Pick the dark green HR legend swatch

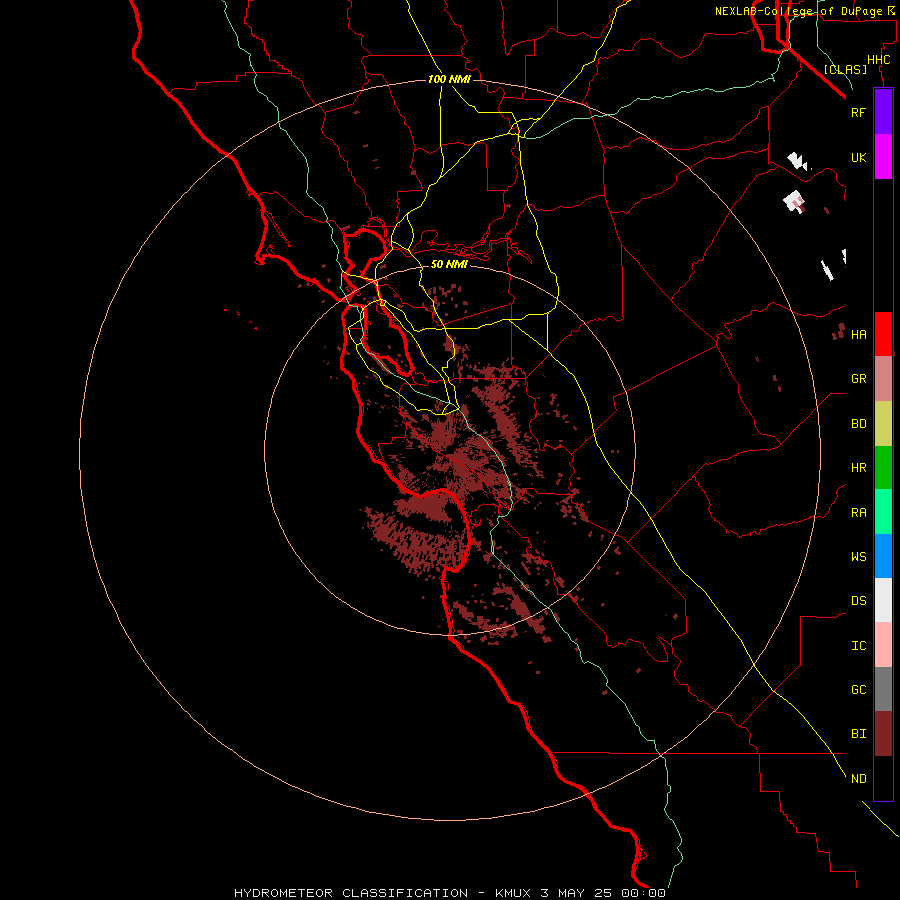click(x=883, y=468)
